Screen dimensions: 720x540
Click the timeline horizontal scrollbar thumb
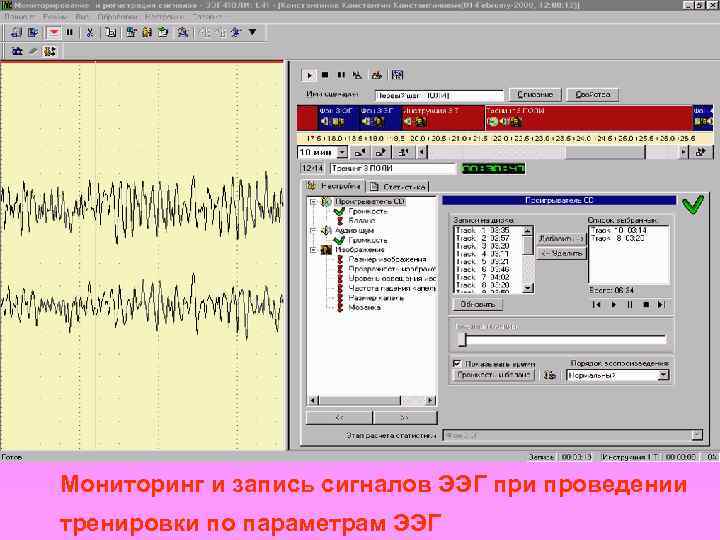605,152
